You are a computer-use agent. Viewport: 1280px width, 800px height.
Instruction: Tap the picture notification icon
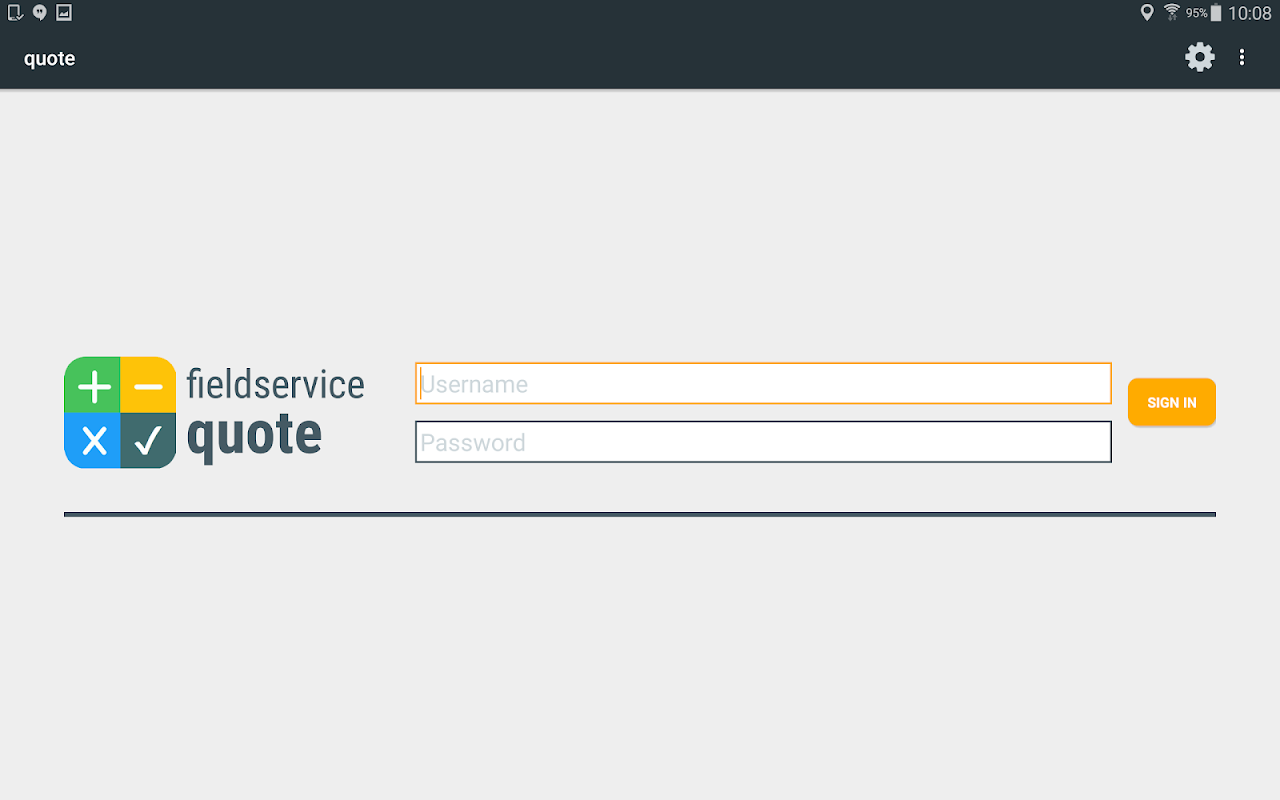64,13
